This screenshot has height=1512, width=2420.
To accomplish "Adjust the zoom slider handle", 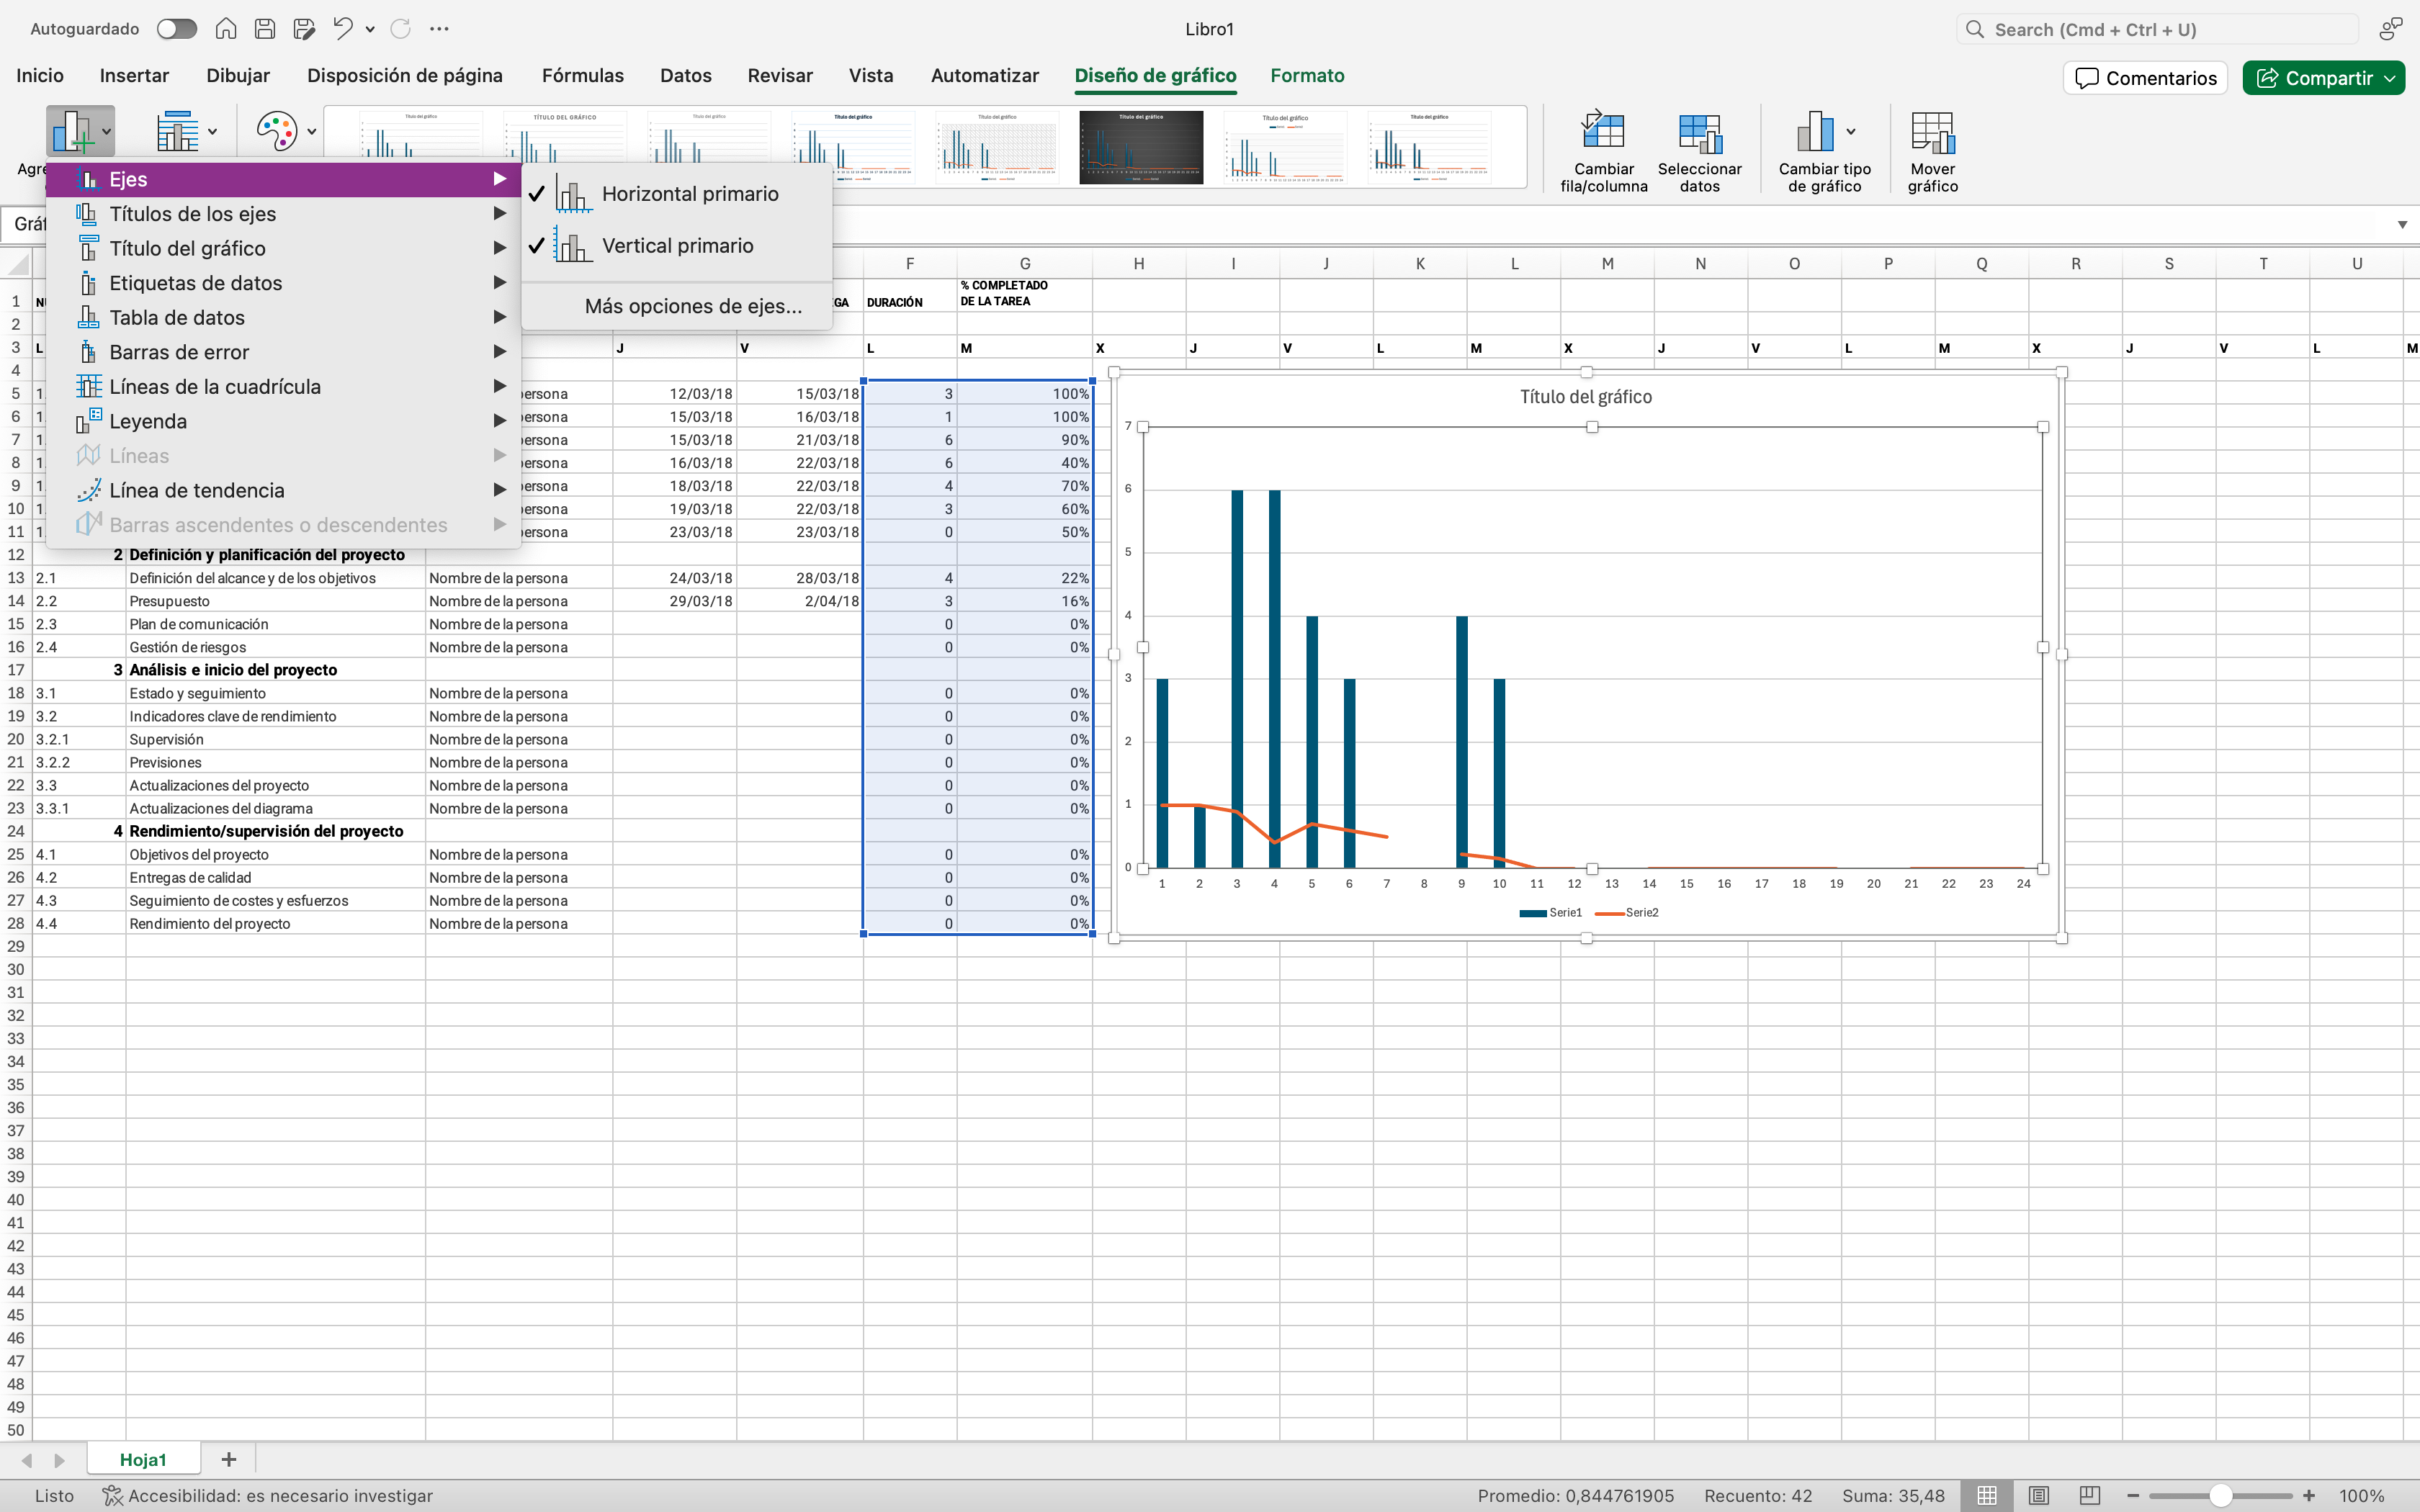I will (x=2220, y=1495).
